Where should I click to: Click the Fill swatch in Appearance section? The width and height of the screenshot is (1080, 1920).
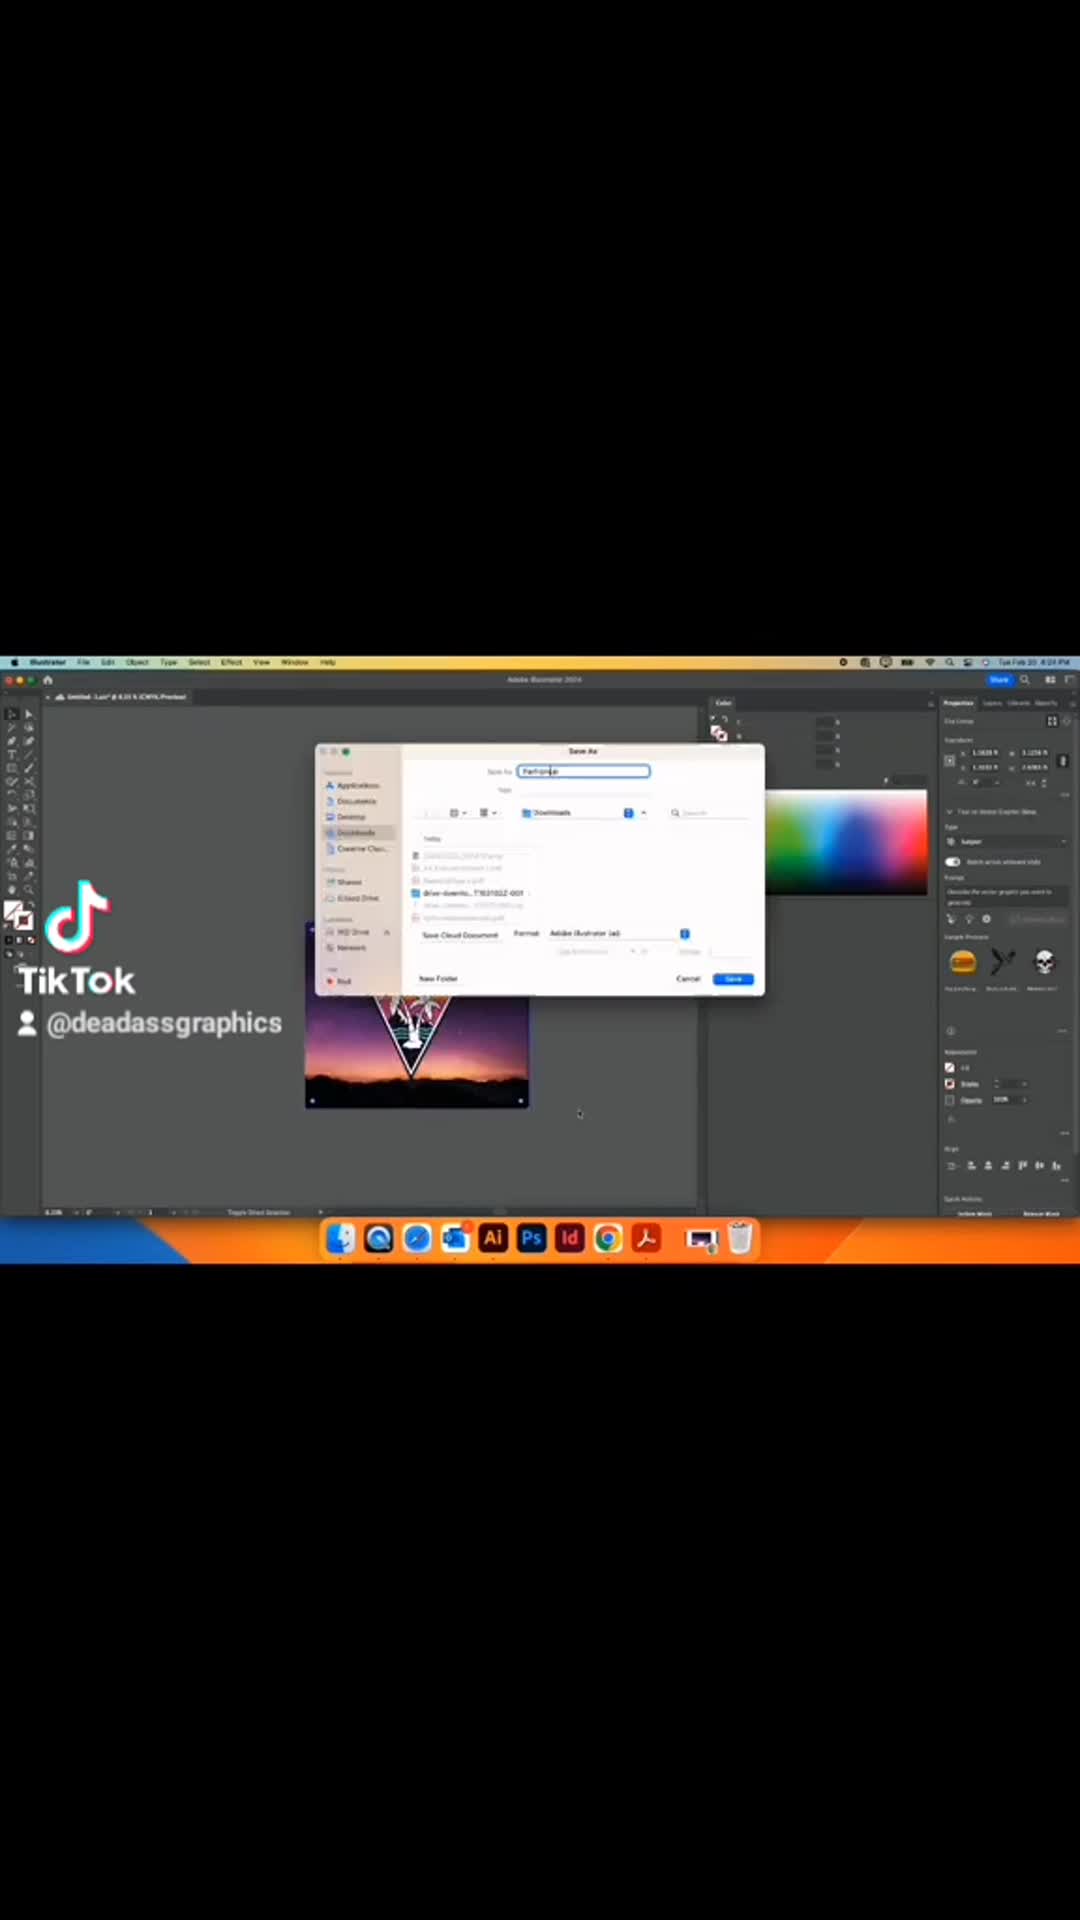(x=950, y=1068)
